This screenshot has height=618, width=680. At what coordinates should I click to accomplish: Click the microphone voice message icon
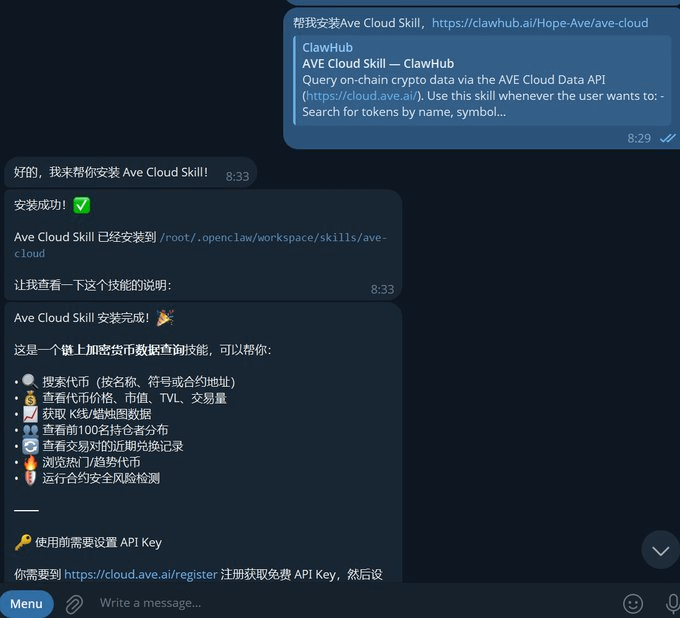point(672,604)
